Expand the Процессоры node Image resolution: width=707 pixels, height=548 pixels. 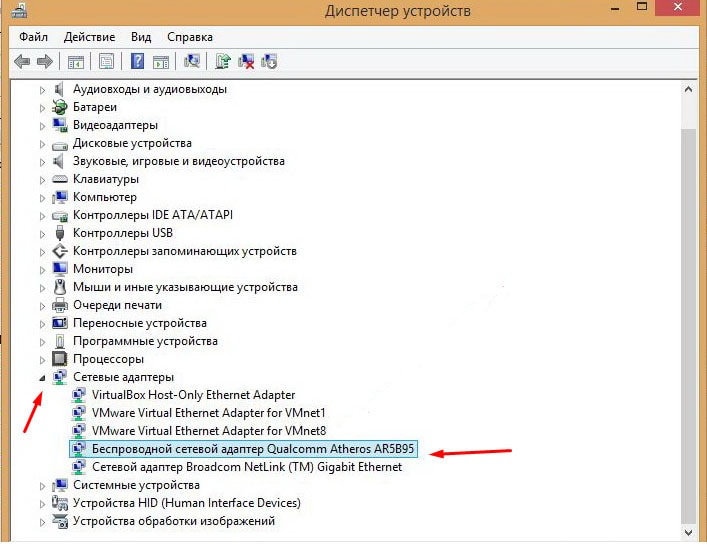pyautogui.click(x=42, y=360)
